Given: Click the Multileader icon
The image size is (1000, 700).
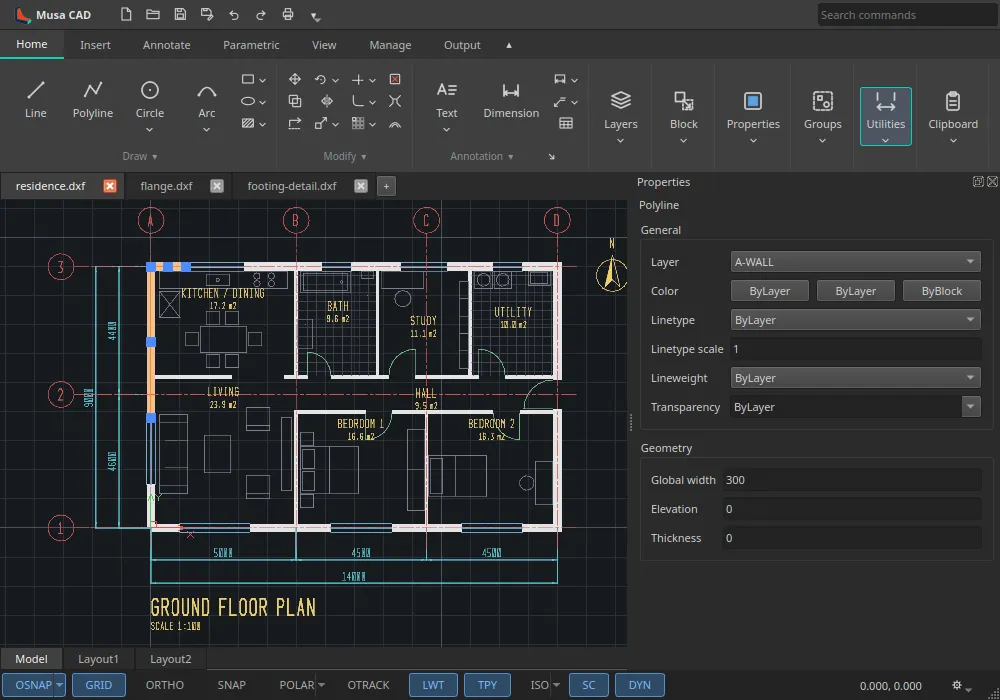Looking at the screenshot, I should 559,101.
